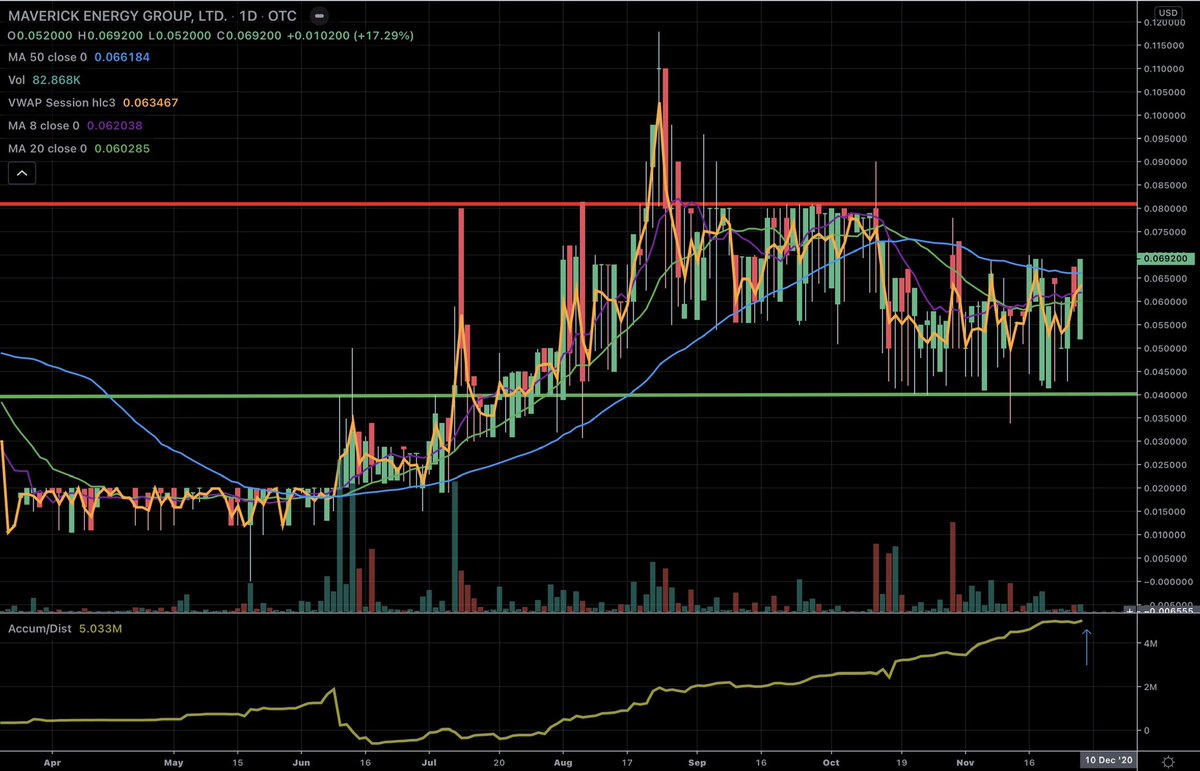This screenshot has width=1200, height=771.
Task: Click the 0.062038 MA 8 value
Action: [117, 125]
